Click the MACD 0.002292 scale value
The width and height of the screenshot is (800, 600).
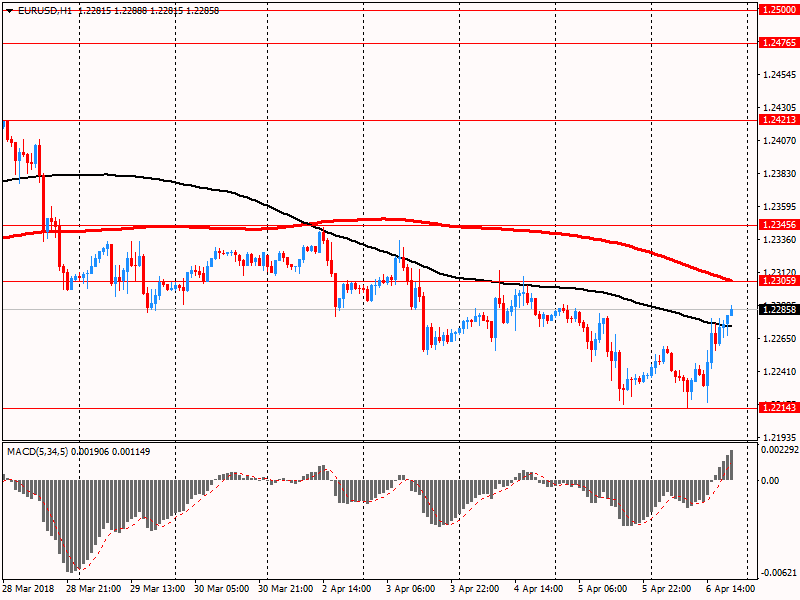point(780,450)
